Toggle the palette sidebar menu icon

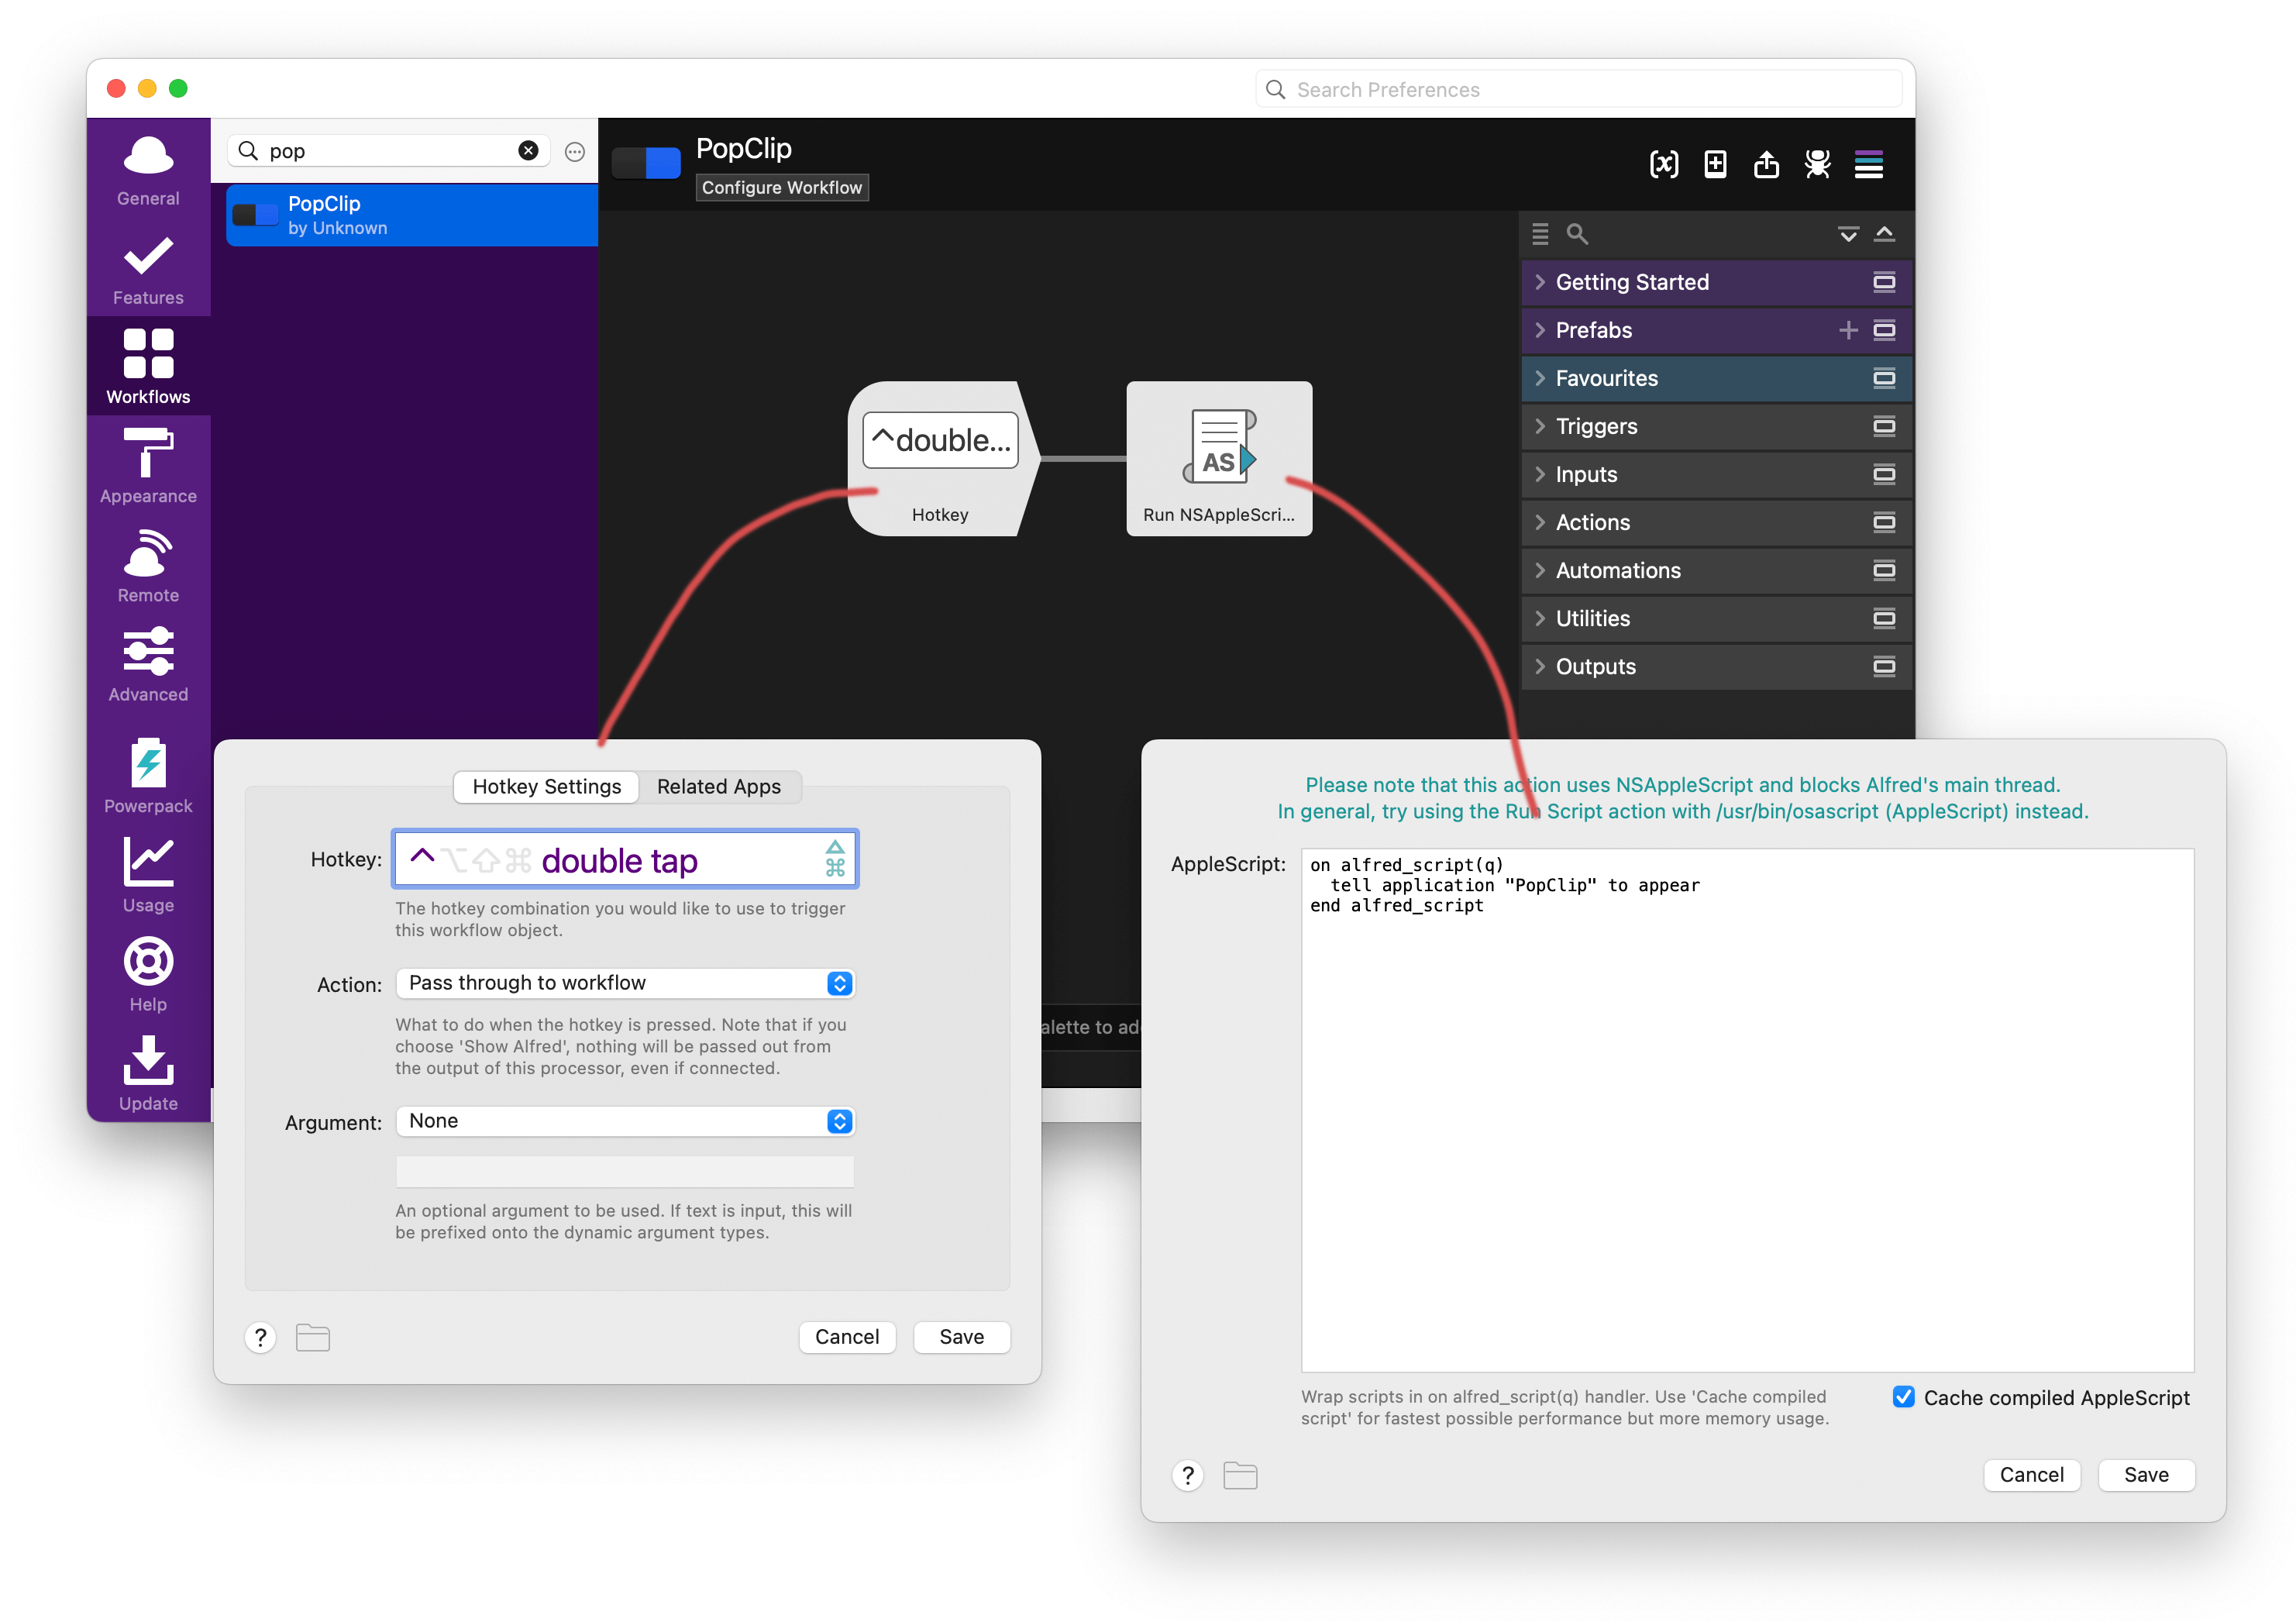(x=1868, y=164)
